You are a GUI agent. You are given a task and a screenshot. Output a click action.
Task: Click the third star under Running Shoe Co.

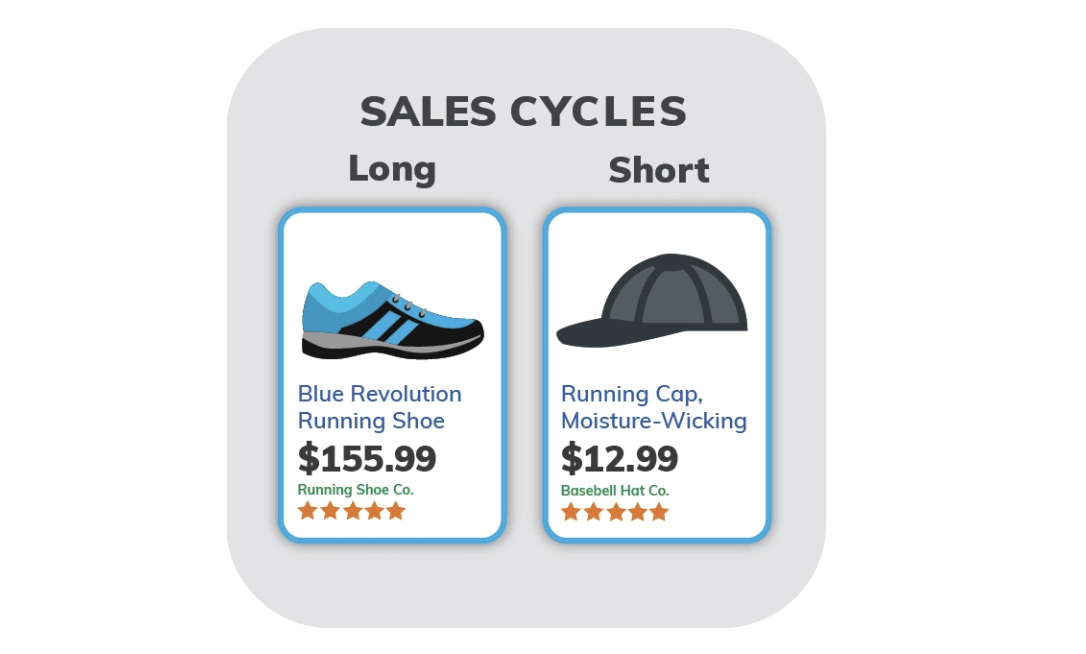[x=353, y=511]
